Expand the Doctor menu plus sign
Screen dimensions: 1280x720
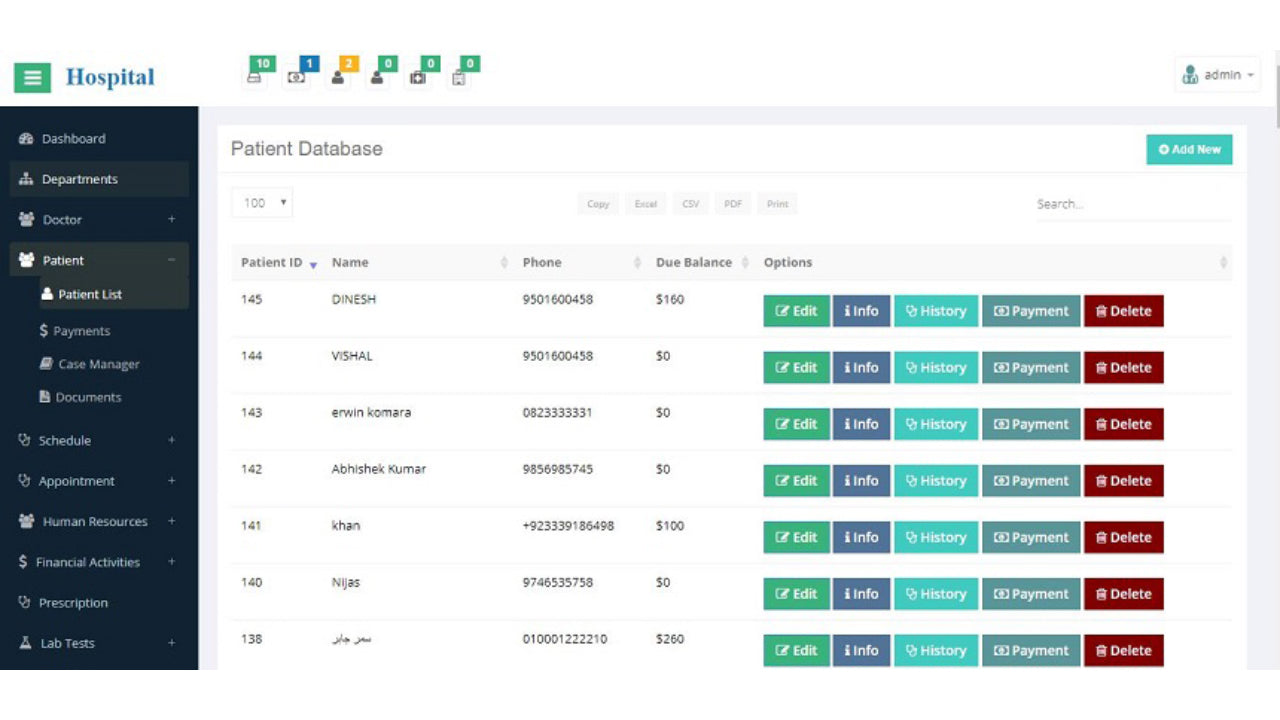[171, 220]
